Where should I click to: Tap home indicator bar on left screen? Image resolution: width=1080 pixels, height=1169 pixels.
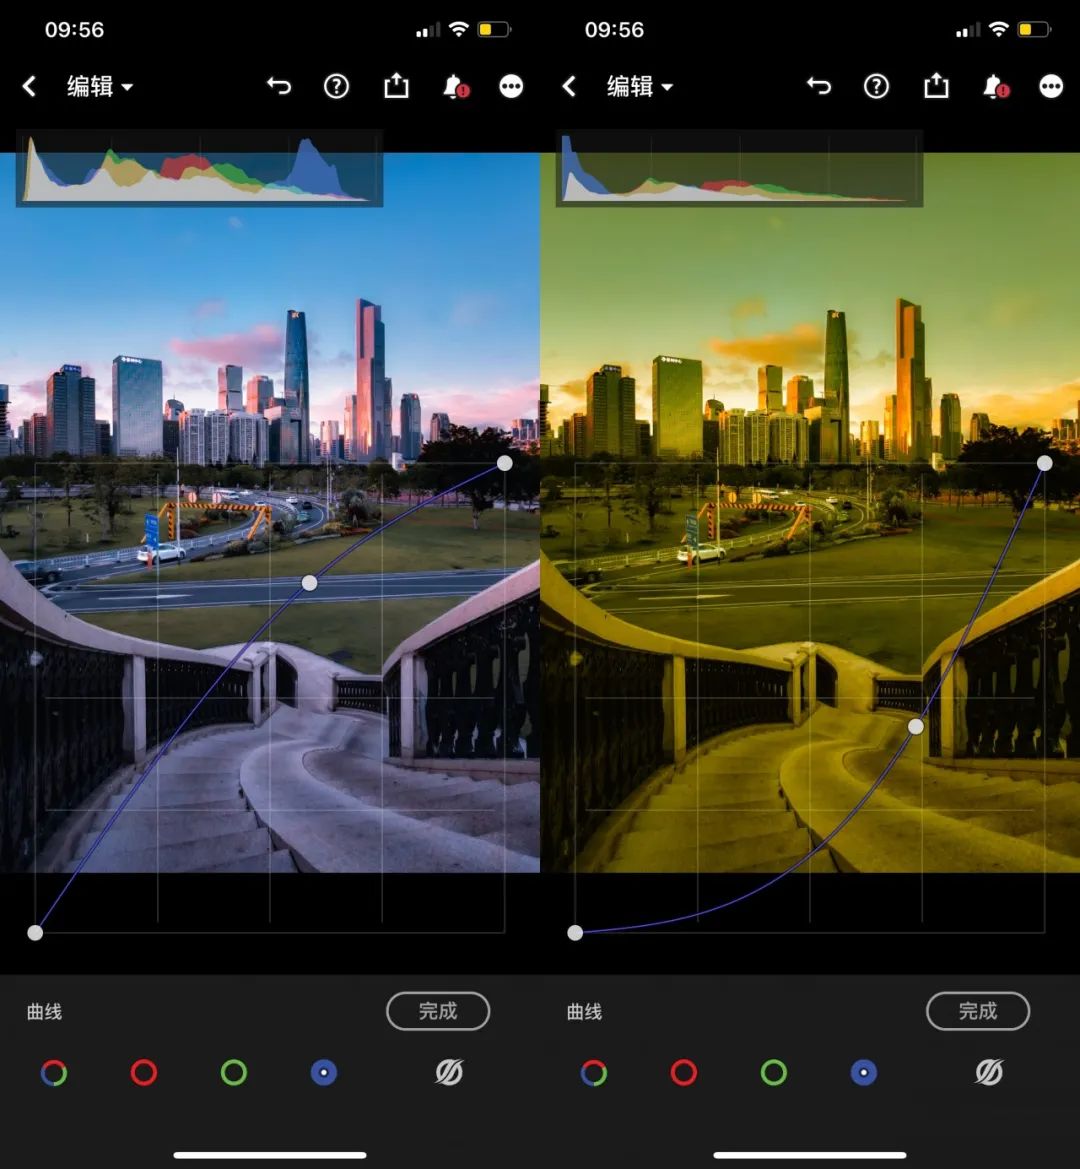270,1155
